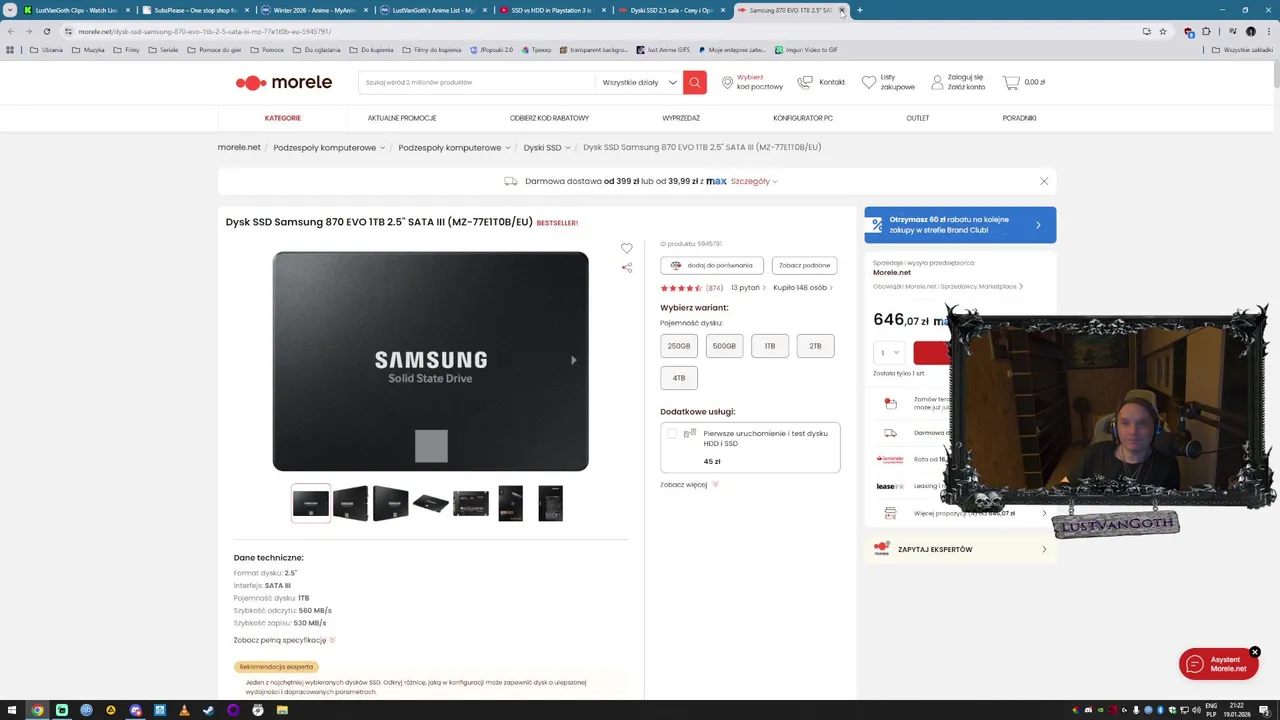Click morele.net breadcrumb link
Viewport: 1280px width, 720px height.
point(239,147)
